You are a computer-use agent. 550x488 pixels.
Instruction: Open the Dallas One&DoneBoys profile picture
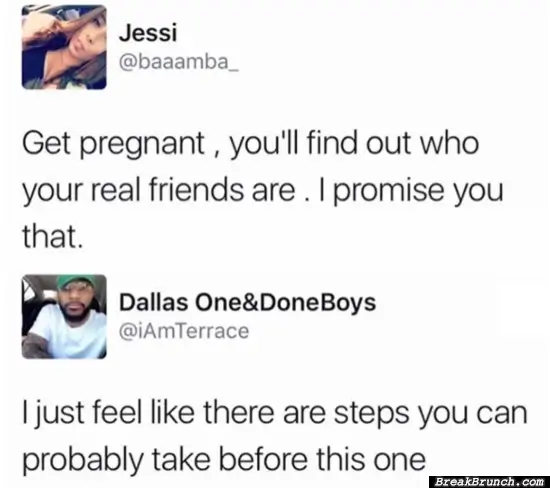(64, 317)
